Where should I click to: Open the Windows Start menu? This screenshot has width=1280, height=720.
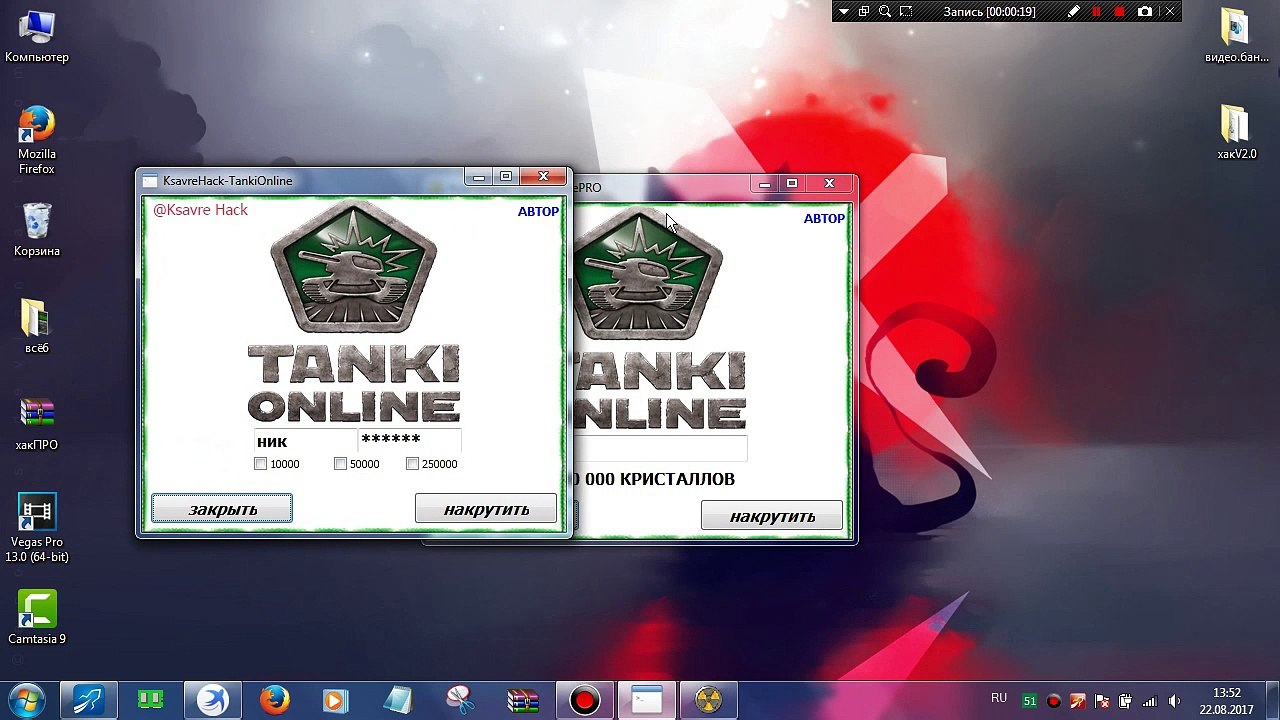(x=27, y=700)
